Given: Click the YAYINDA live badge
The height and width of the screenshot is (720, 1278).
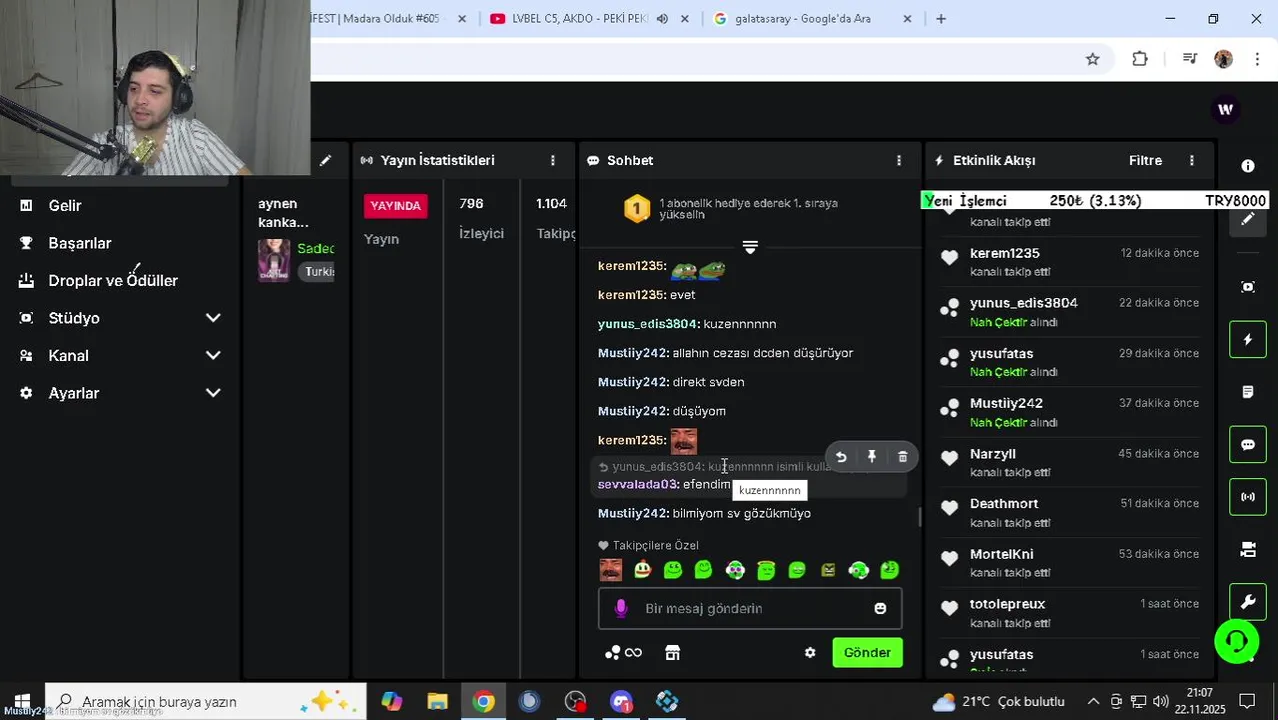Looking at the screenshot, I should [395, 206].
